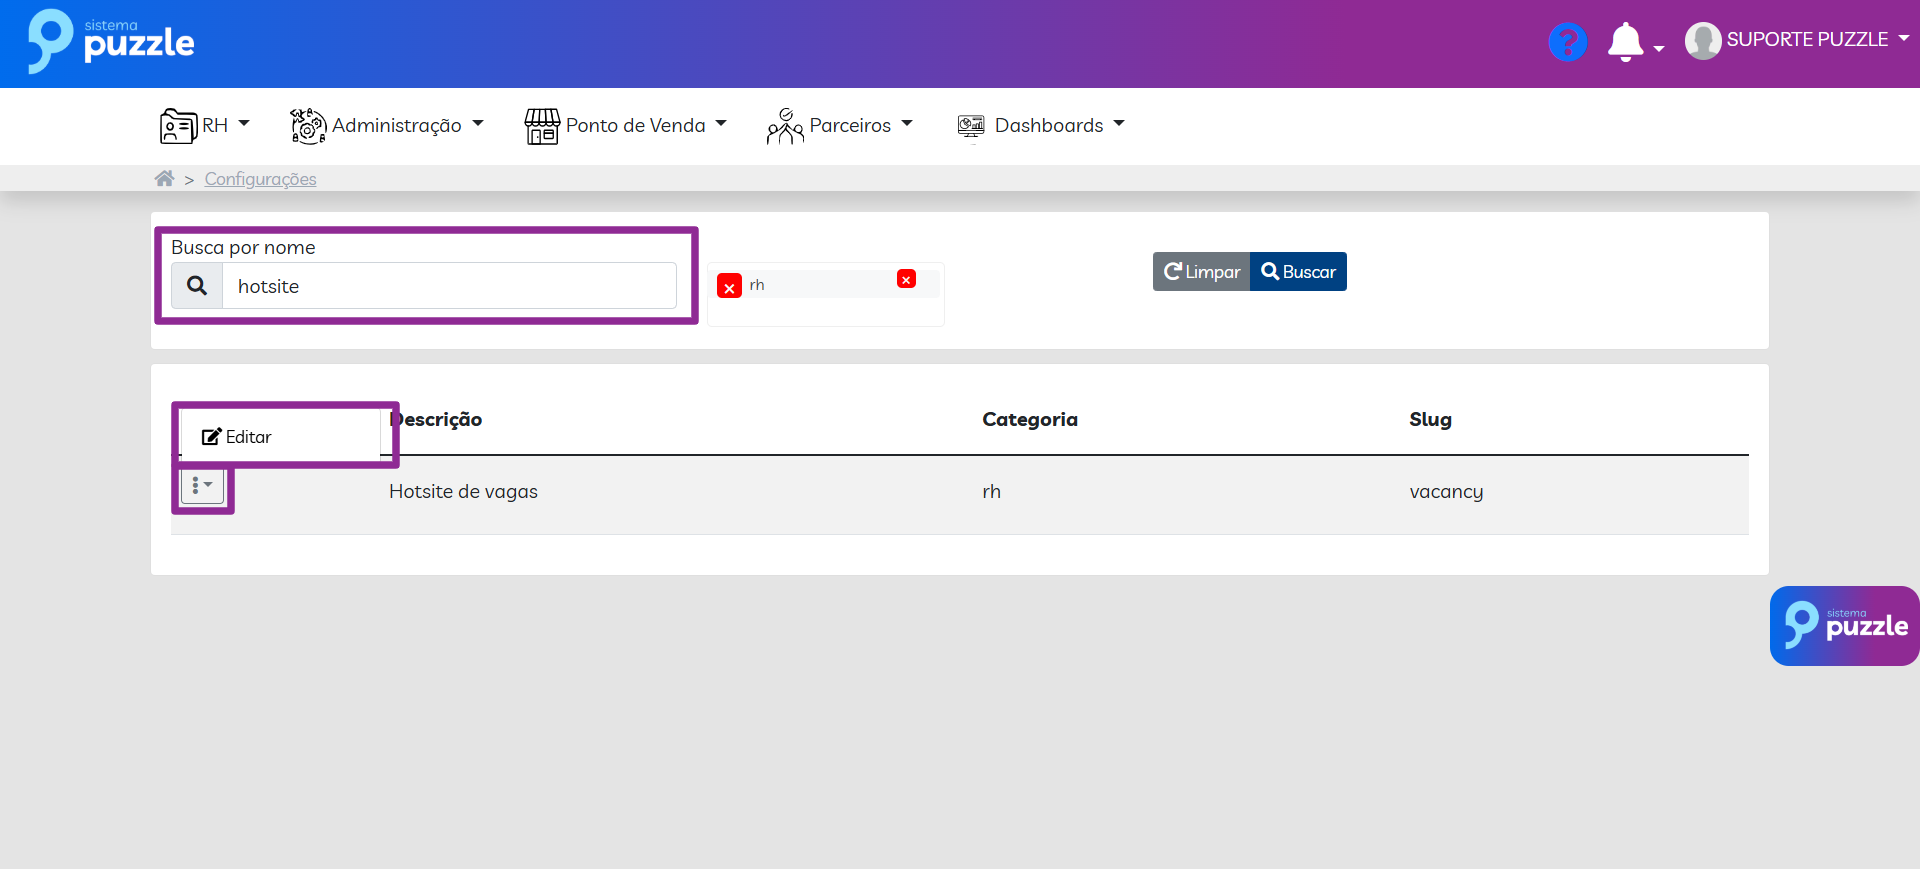Screen dimensions: 1920x869
Task: Expand the RH menu
Action: (x=205, y=126)
